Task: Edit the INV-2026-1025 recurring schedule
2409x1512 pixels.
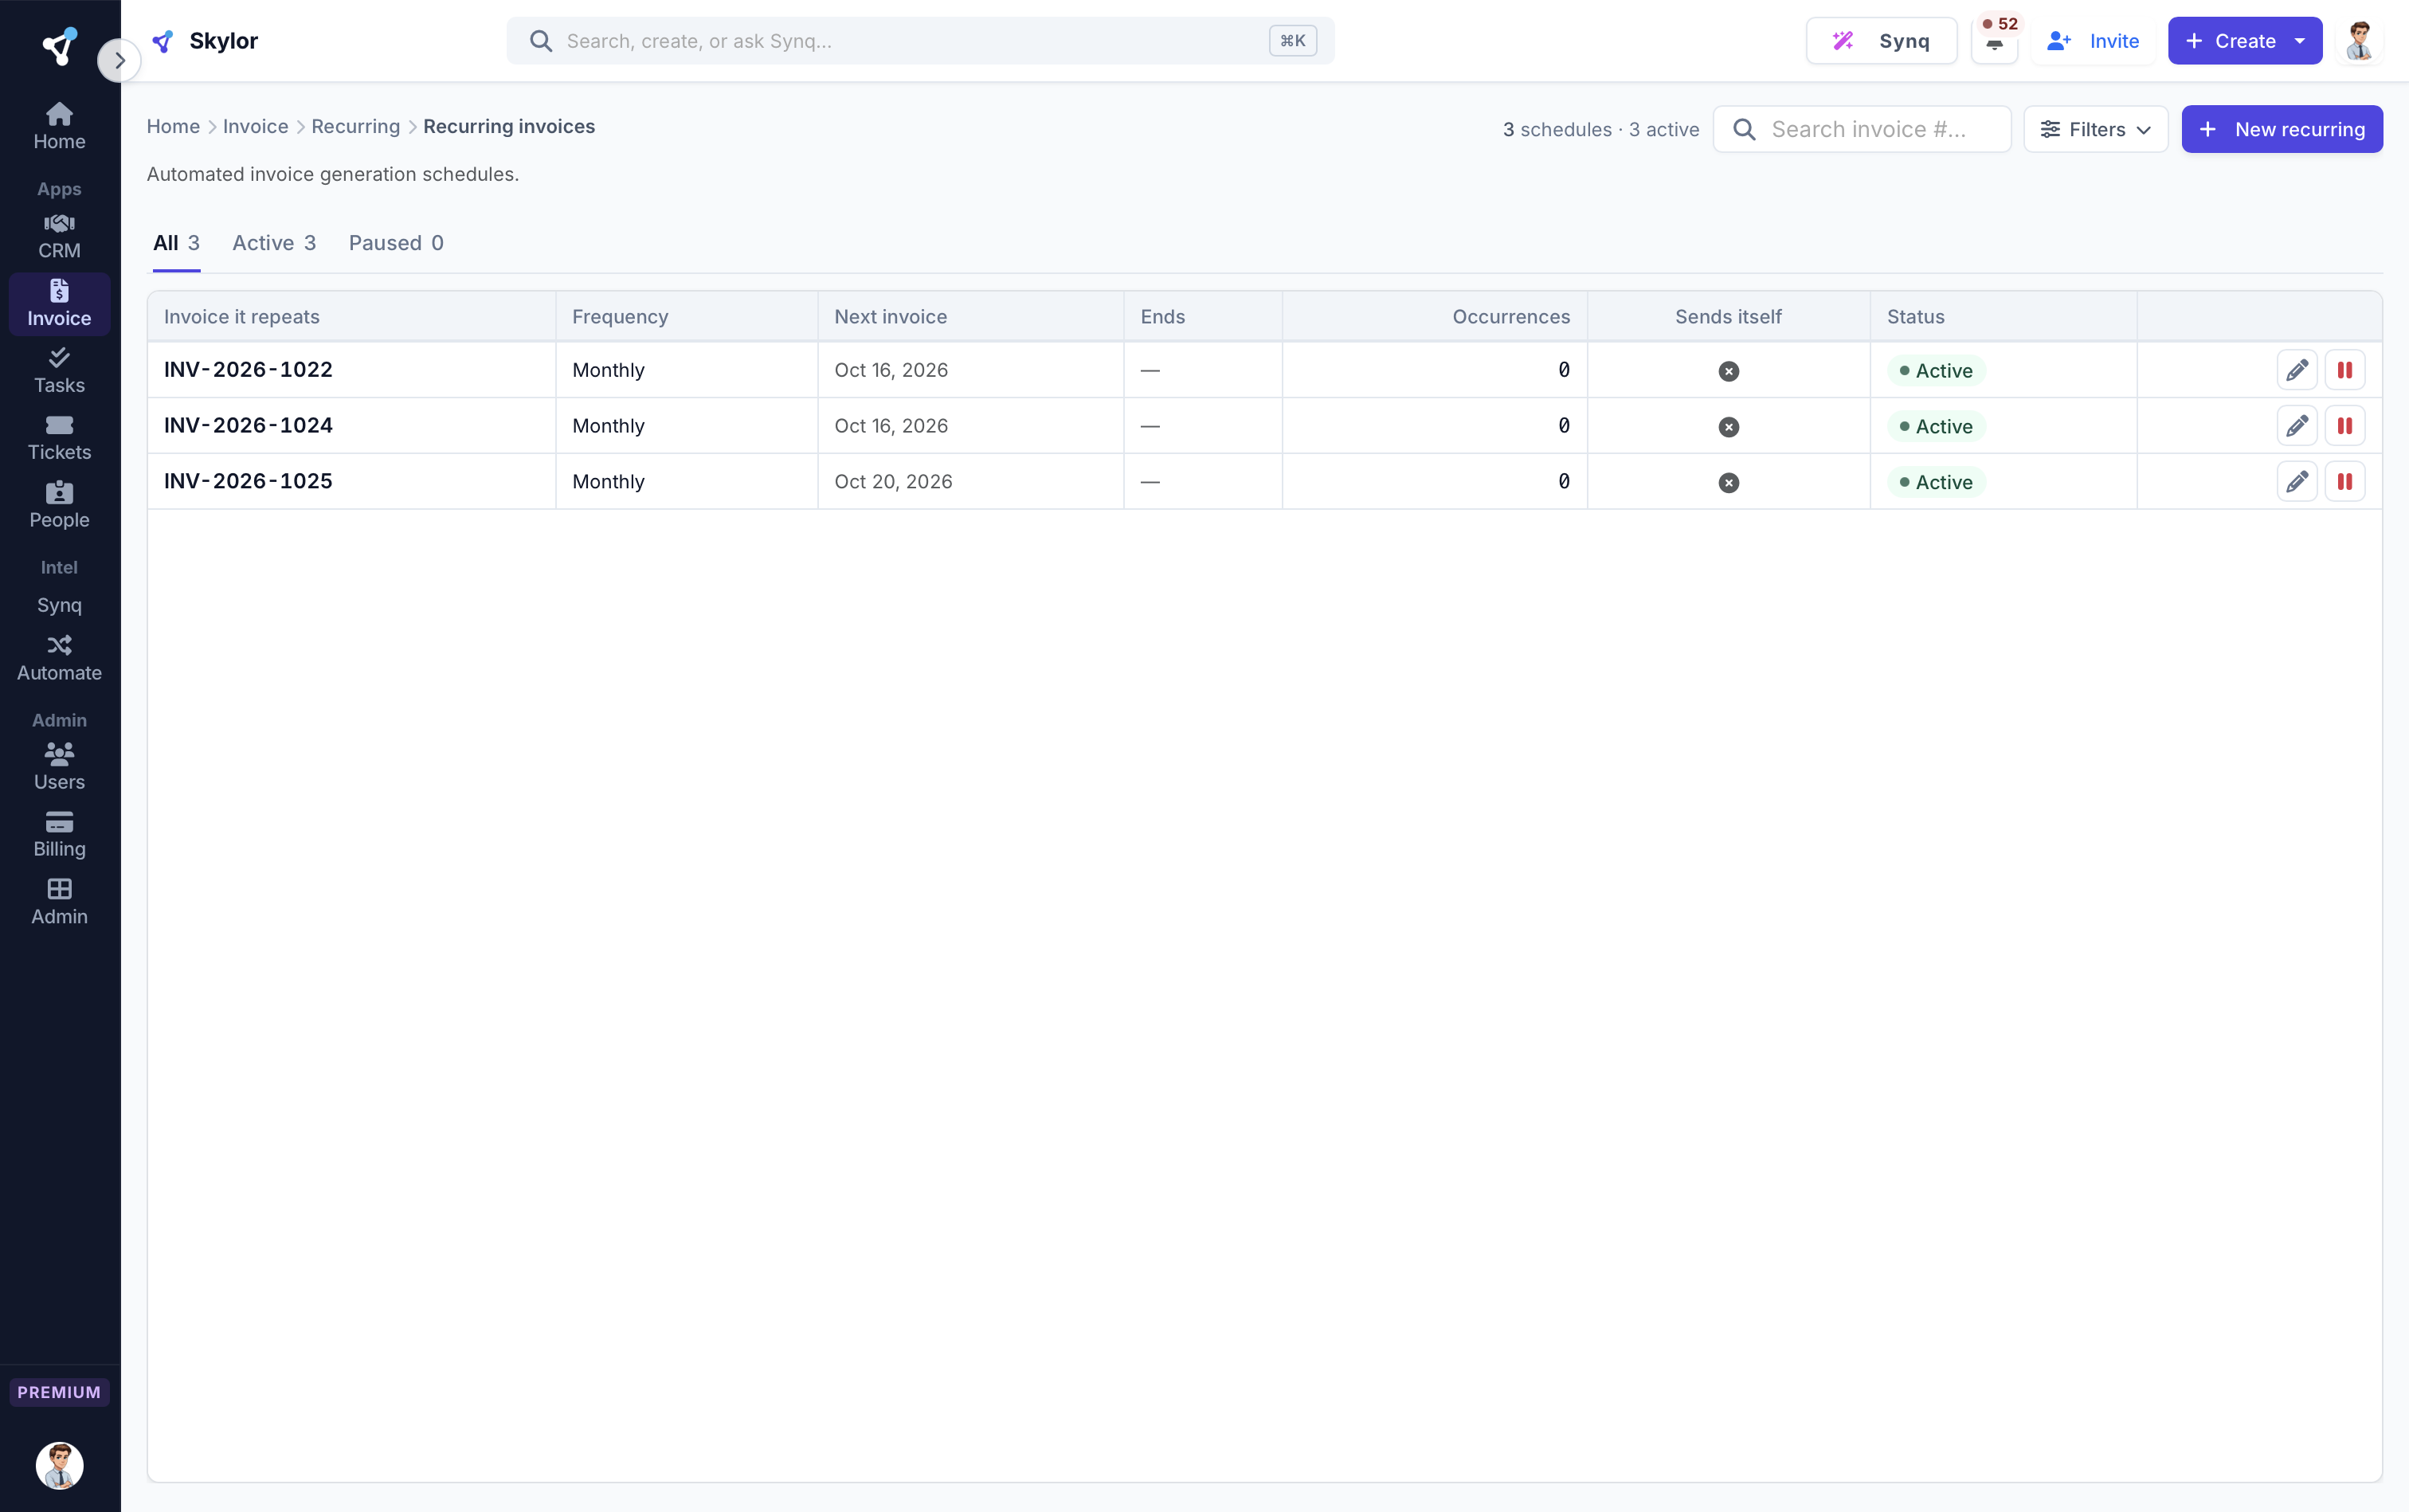Action: (x=2297, y=482)
